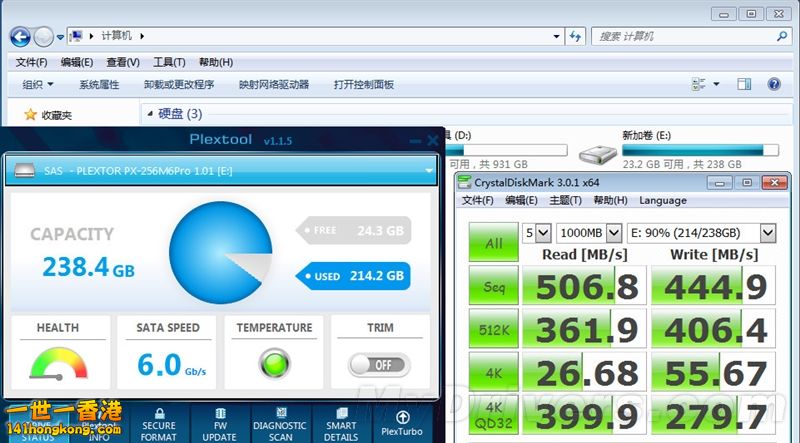Open the PlexTurbo tab
800x443 pixels.
coord(403,425)
